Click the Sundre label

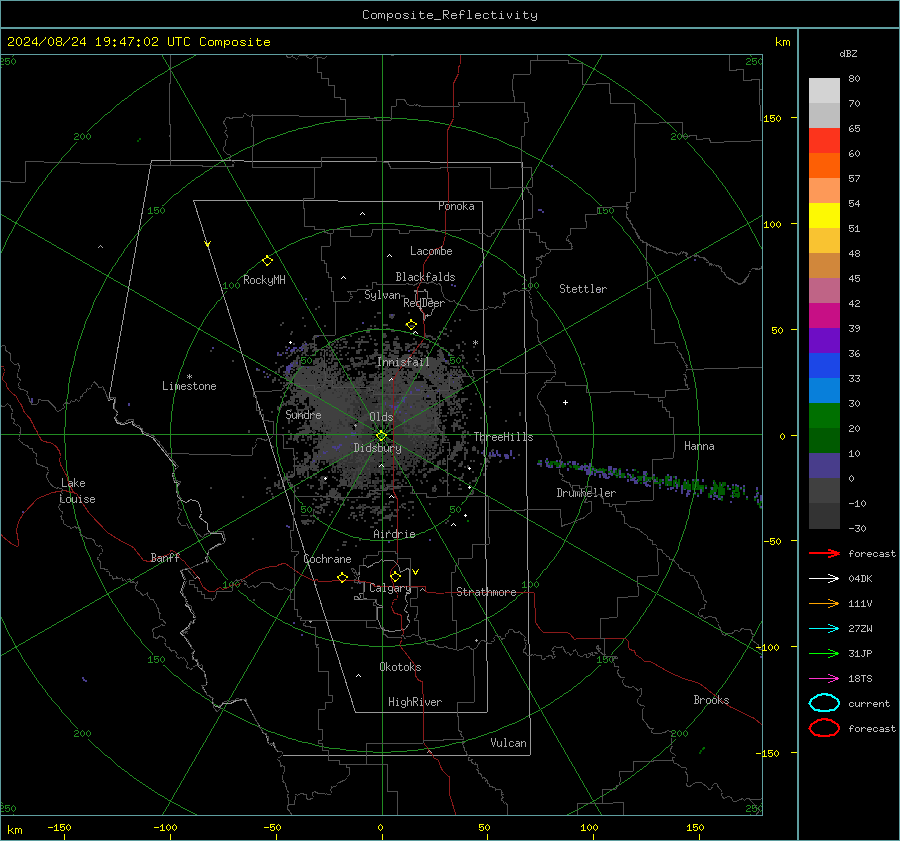click(303, 414)
